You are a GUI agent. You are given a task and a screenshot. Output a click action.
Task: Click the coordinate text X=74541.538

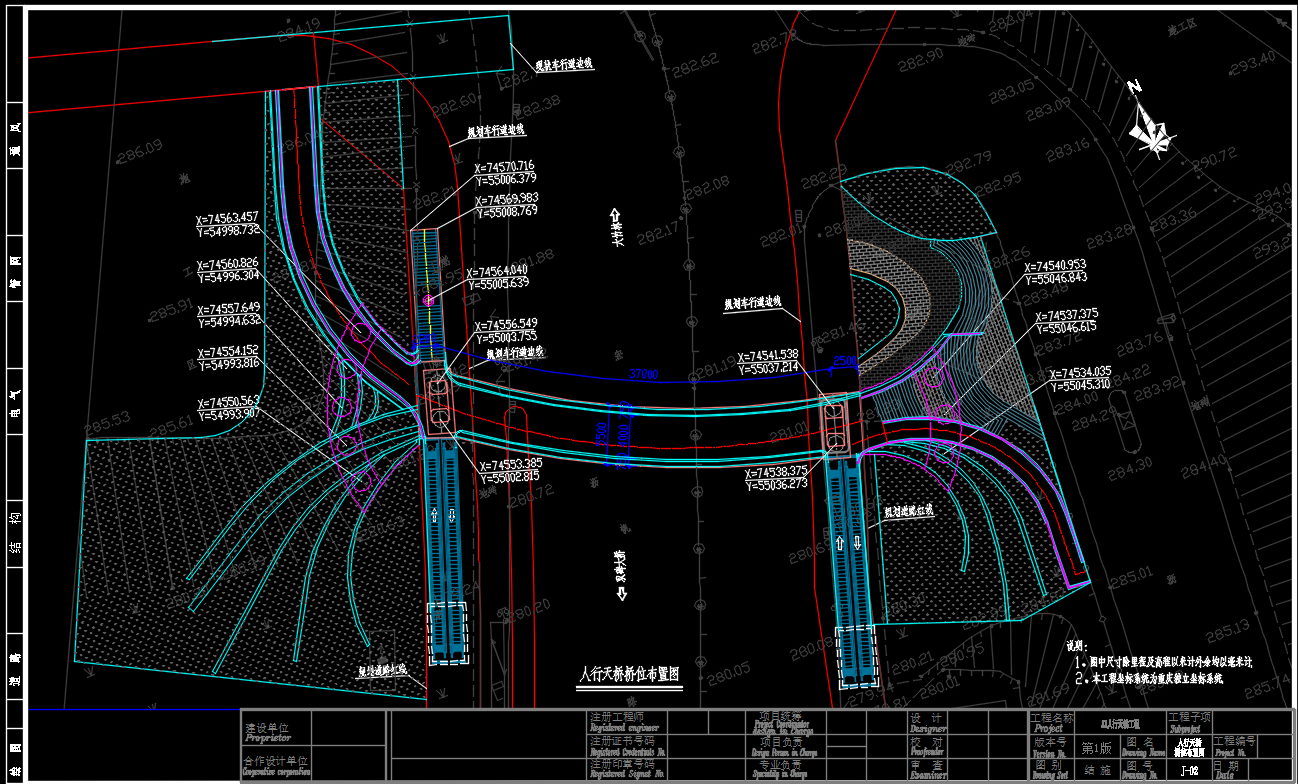click(767, 355)
